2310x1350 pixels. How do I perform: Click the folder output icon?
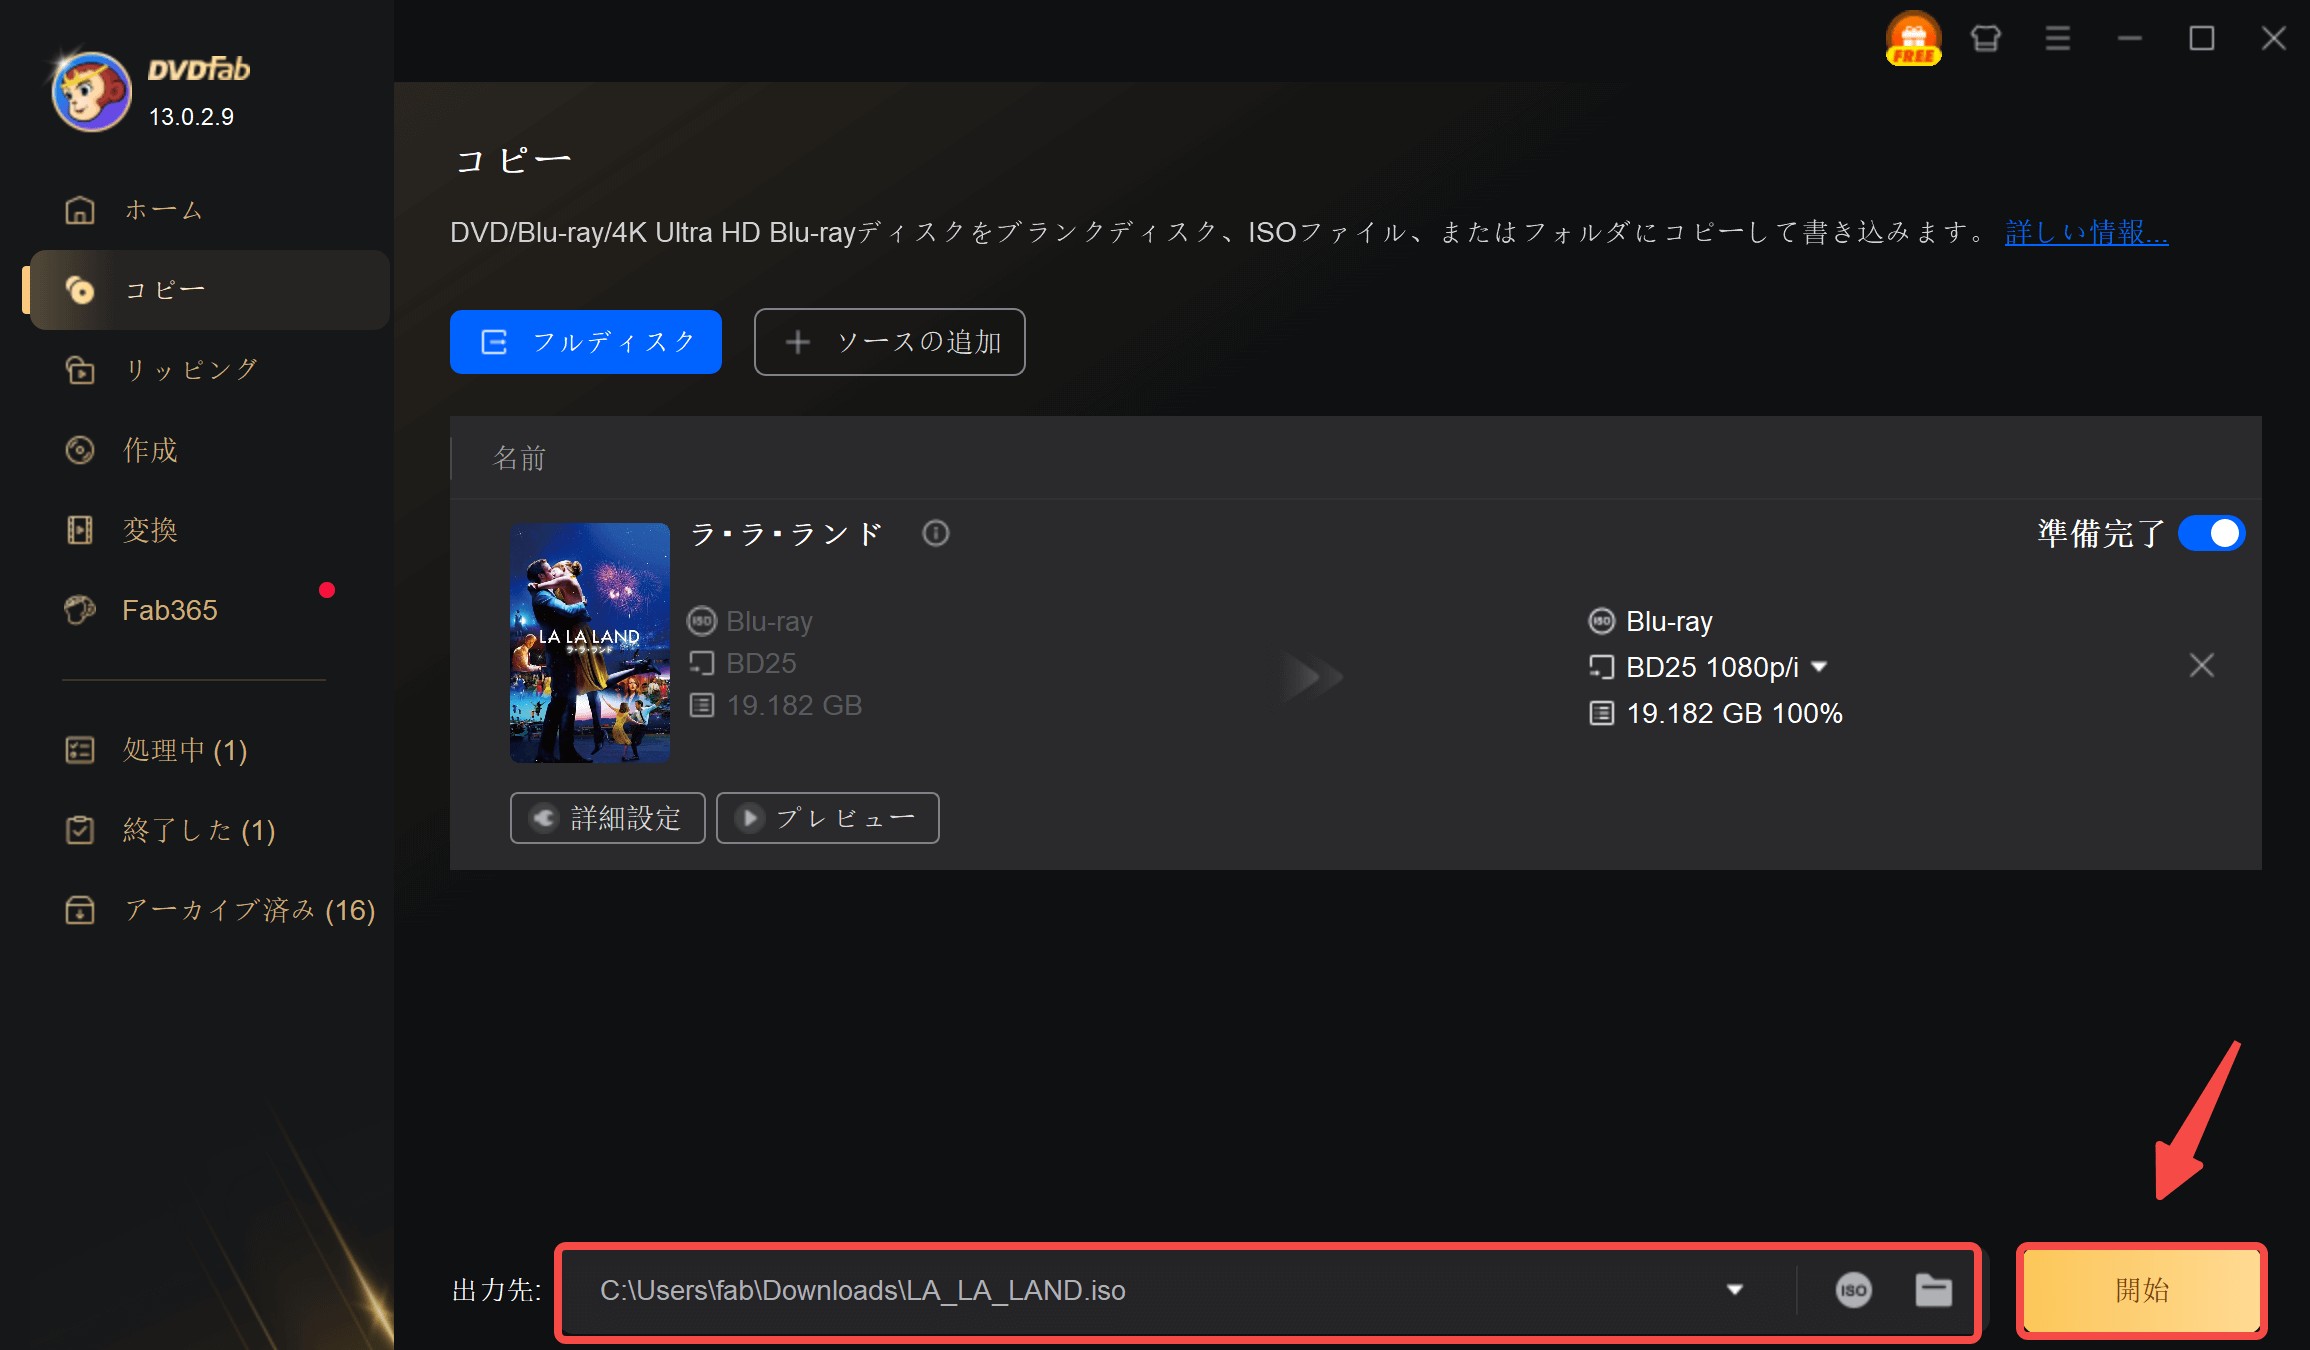pyautogui.click(x=1933, y=1290)
